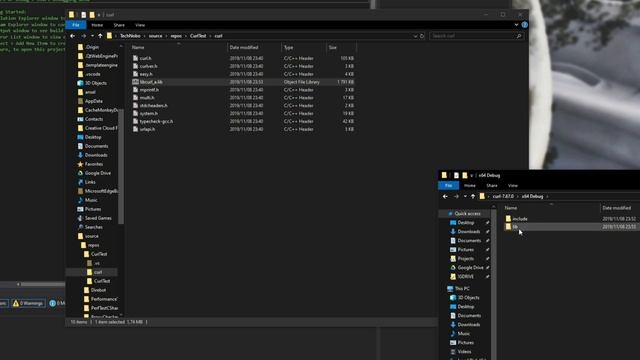Open 3D Objects under This PC
Screen dimensions: 640x360
coord(468,298)
